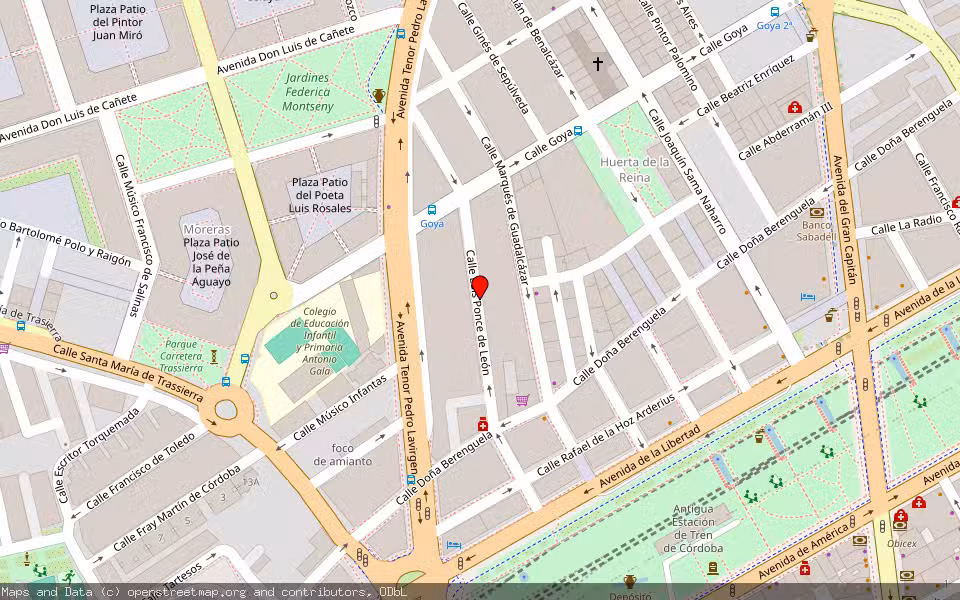Click hourglass icon in Parque Carretera Trassierra
Viewport: 960px width, 600px height.
tap(213, 355)
